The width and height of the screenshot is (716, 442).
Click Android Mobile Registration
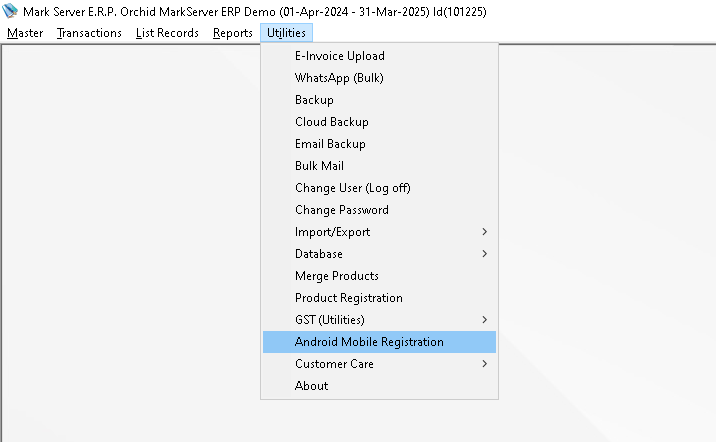click(x=379, y=342)
